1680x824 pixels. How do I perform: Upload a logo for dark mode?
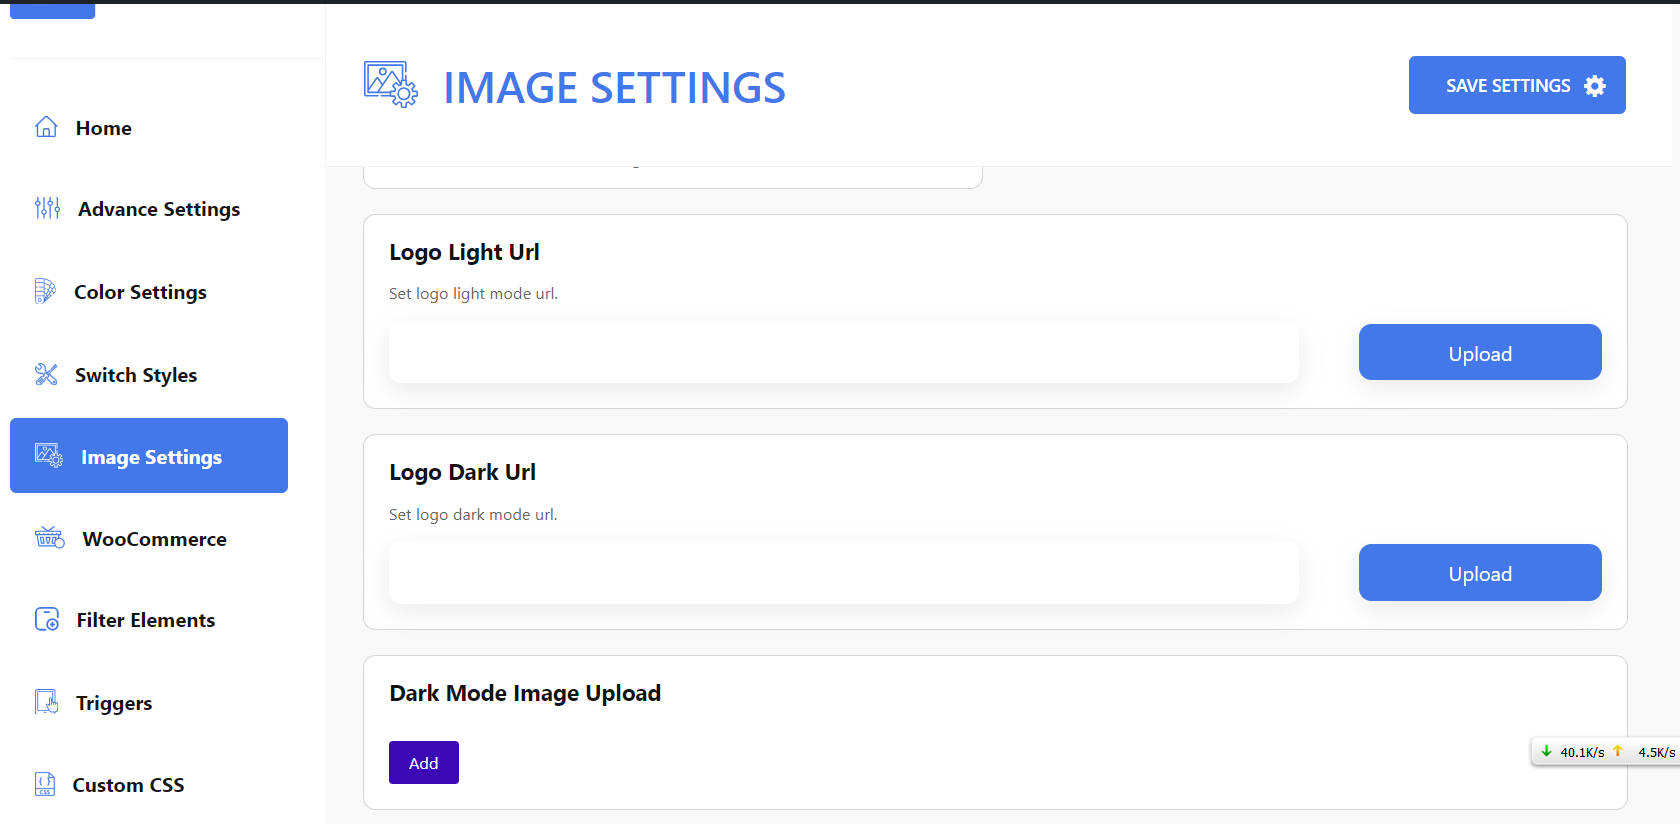tap(1479, 573)
